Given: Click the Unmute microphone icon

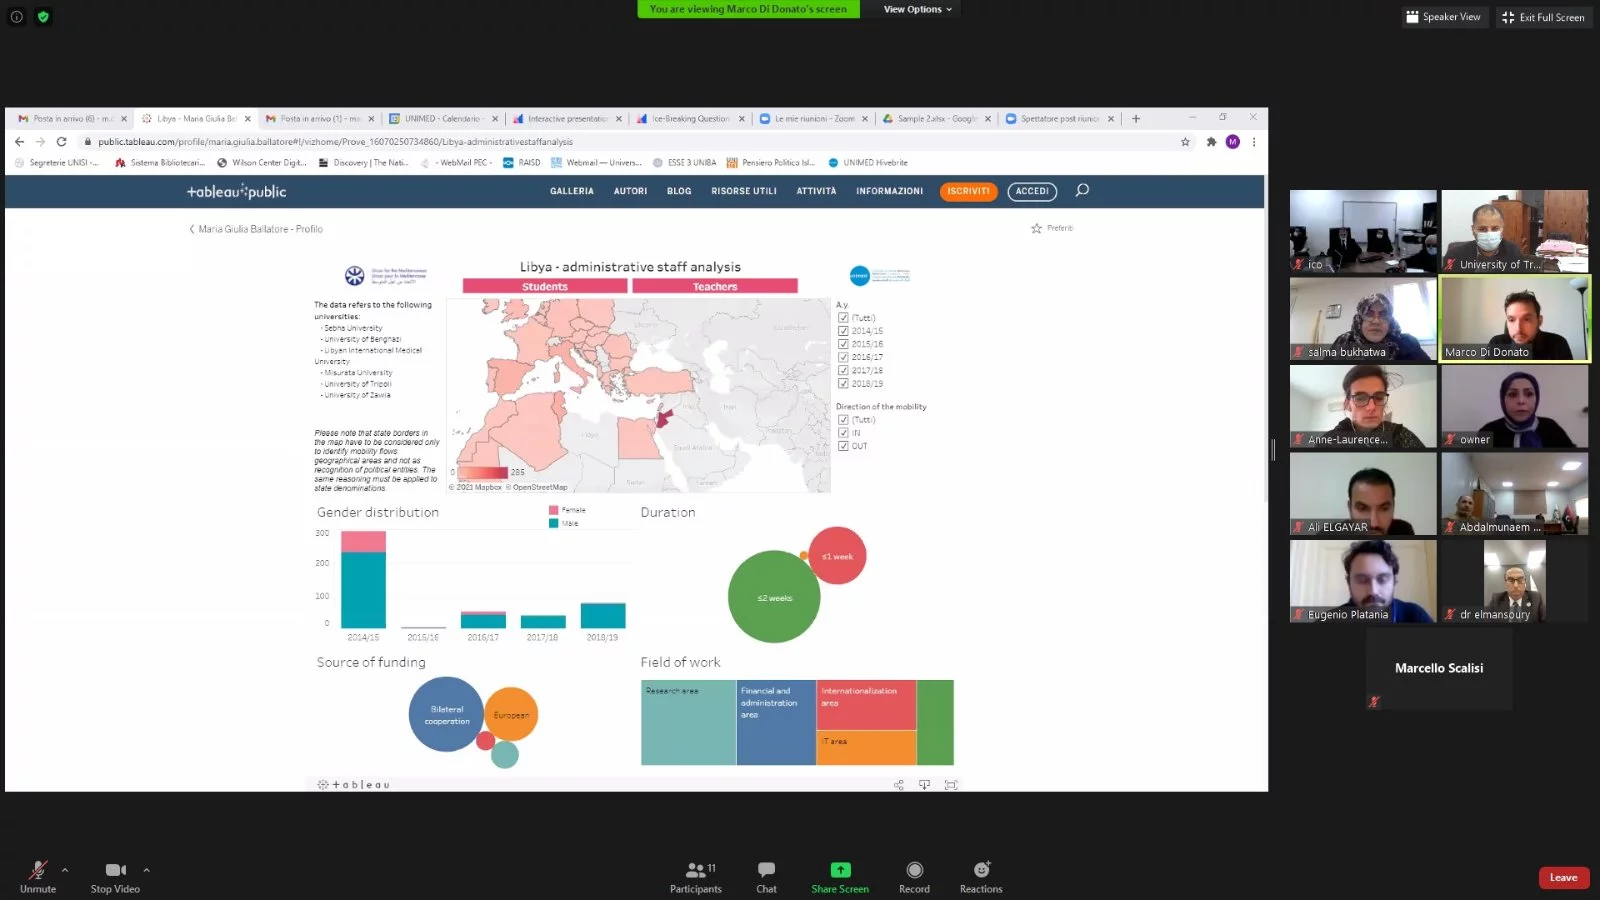Looking at the screenshot, I should 38,870.
